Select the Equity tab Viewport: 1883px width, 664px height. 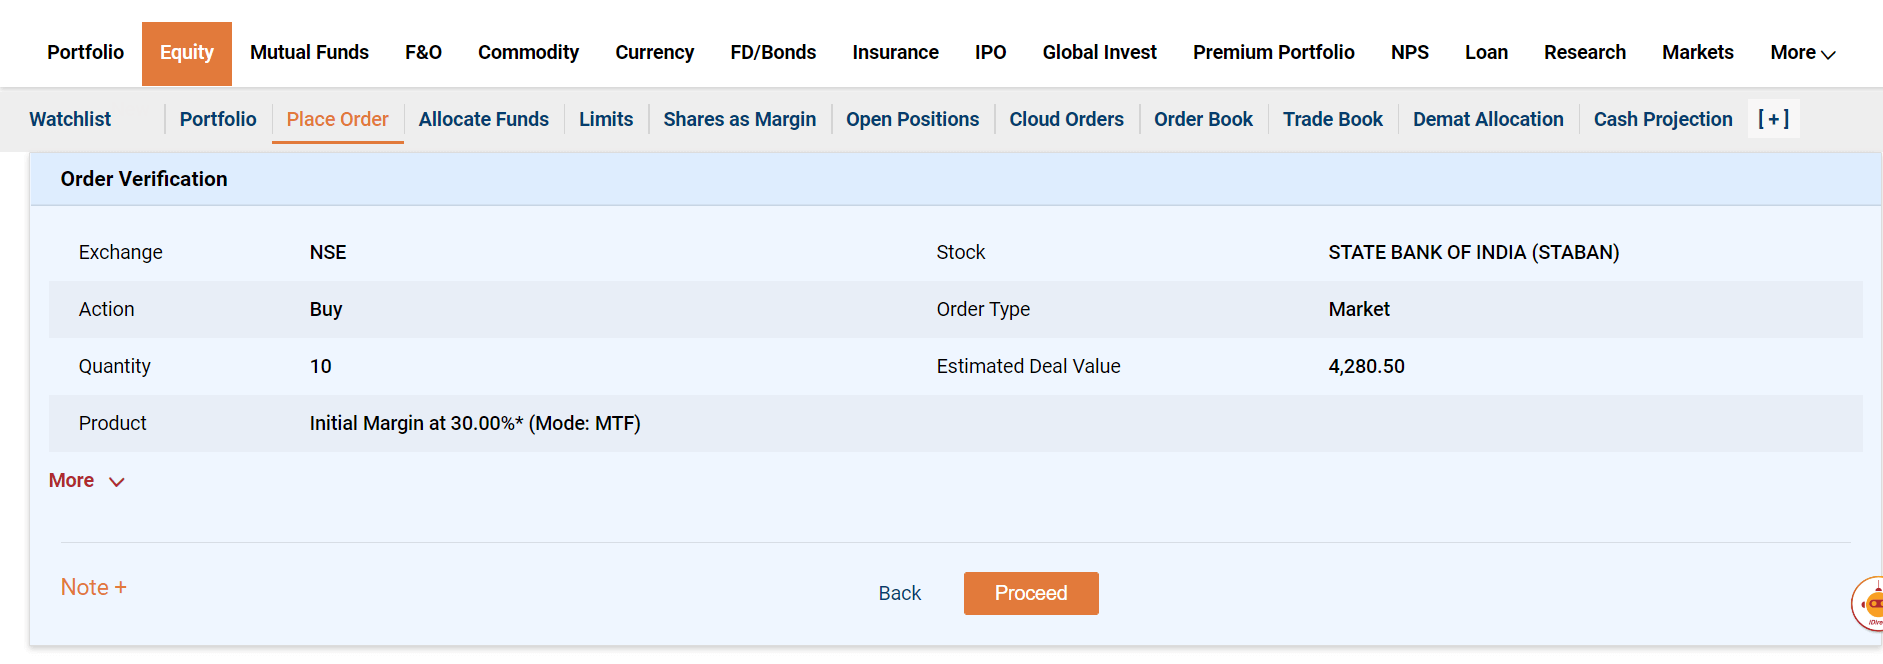pyautogui.click(x=186, y=53)
